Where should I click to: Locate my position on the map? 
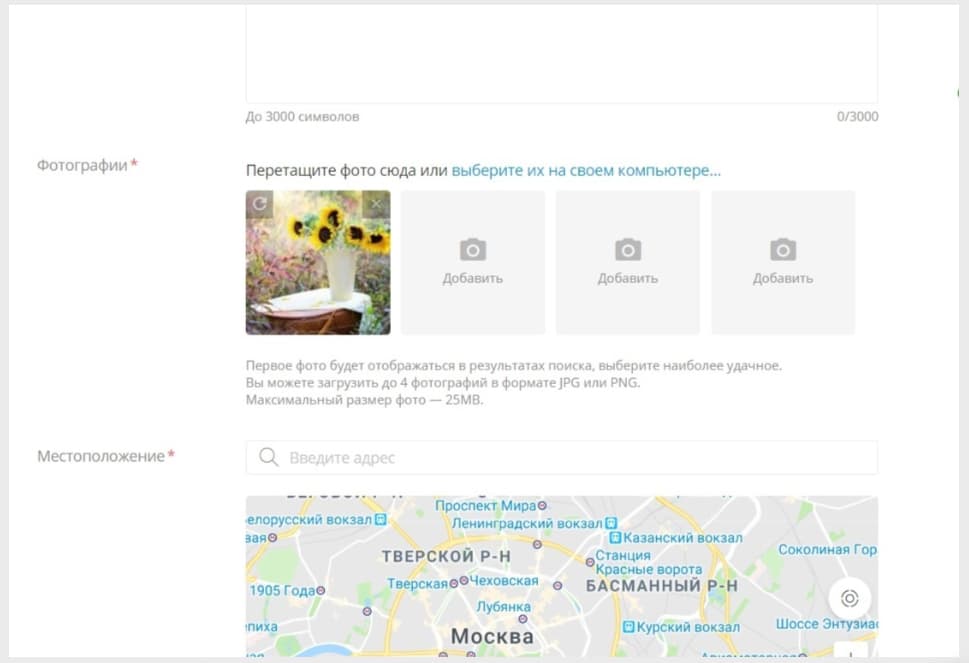pos(850,598)
